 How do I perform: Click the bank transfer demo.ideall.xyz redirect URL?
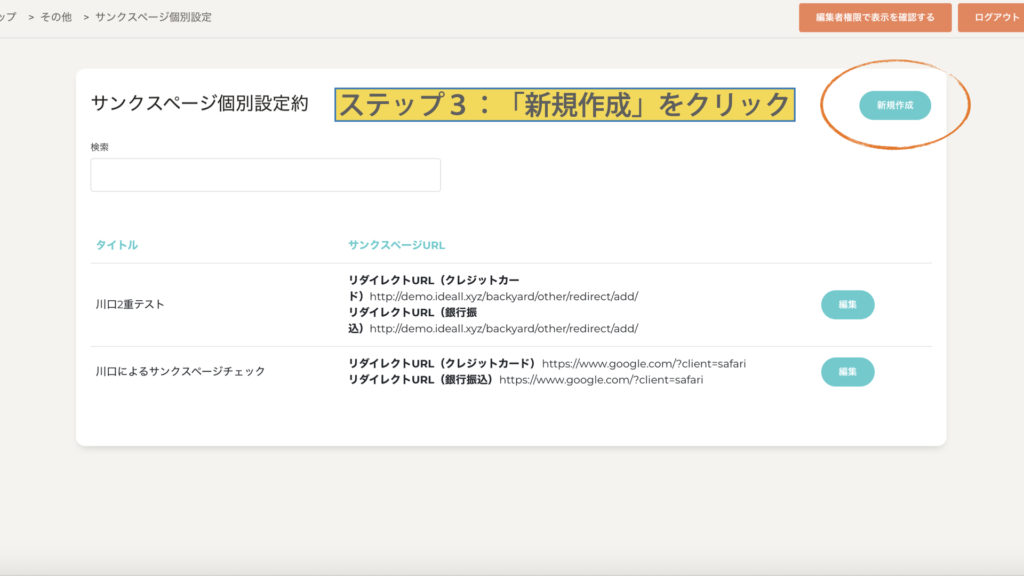503,328
